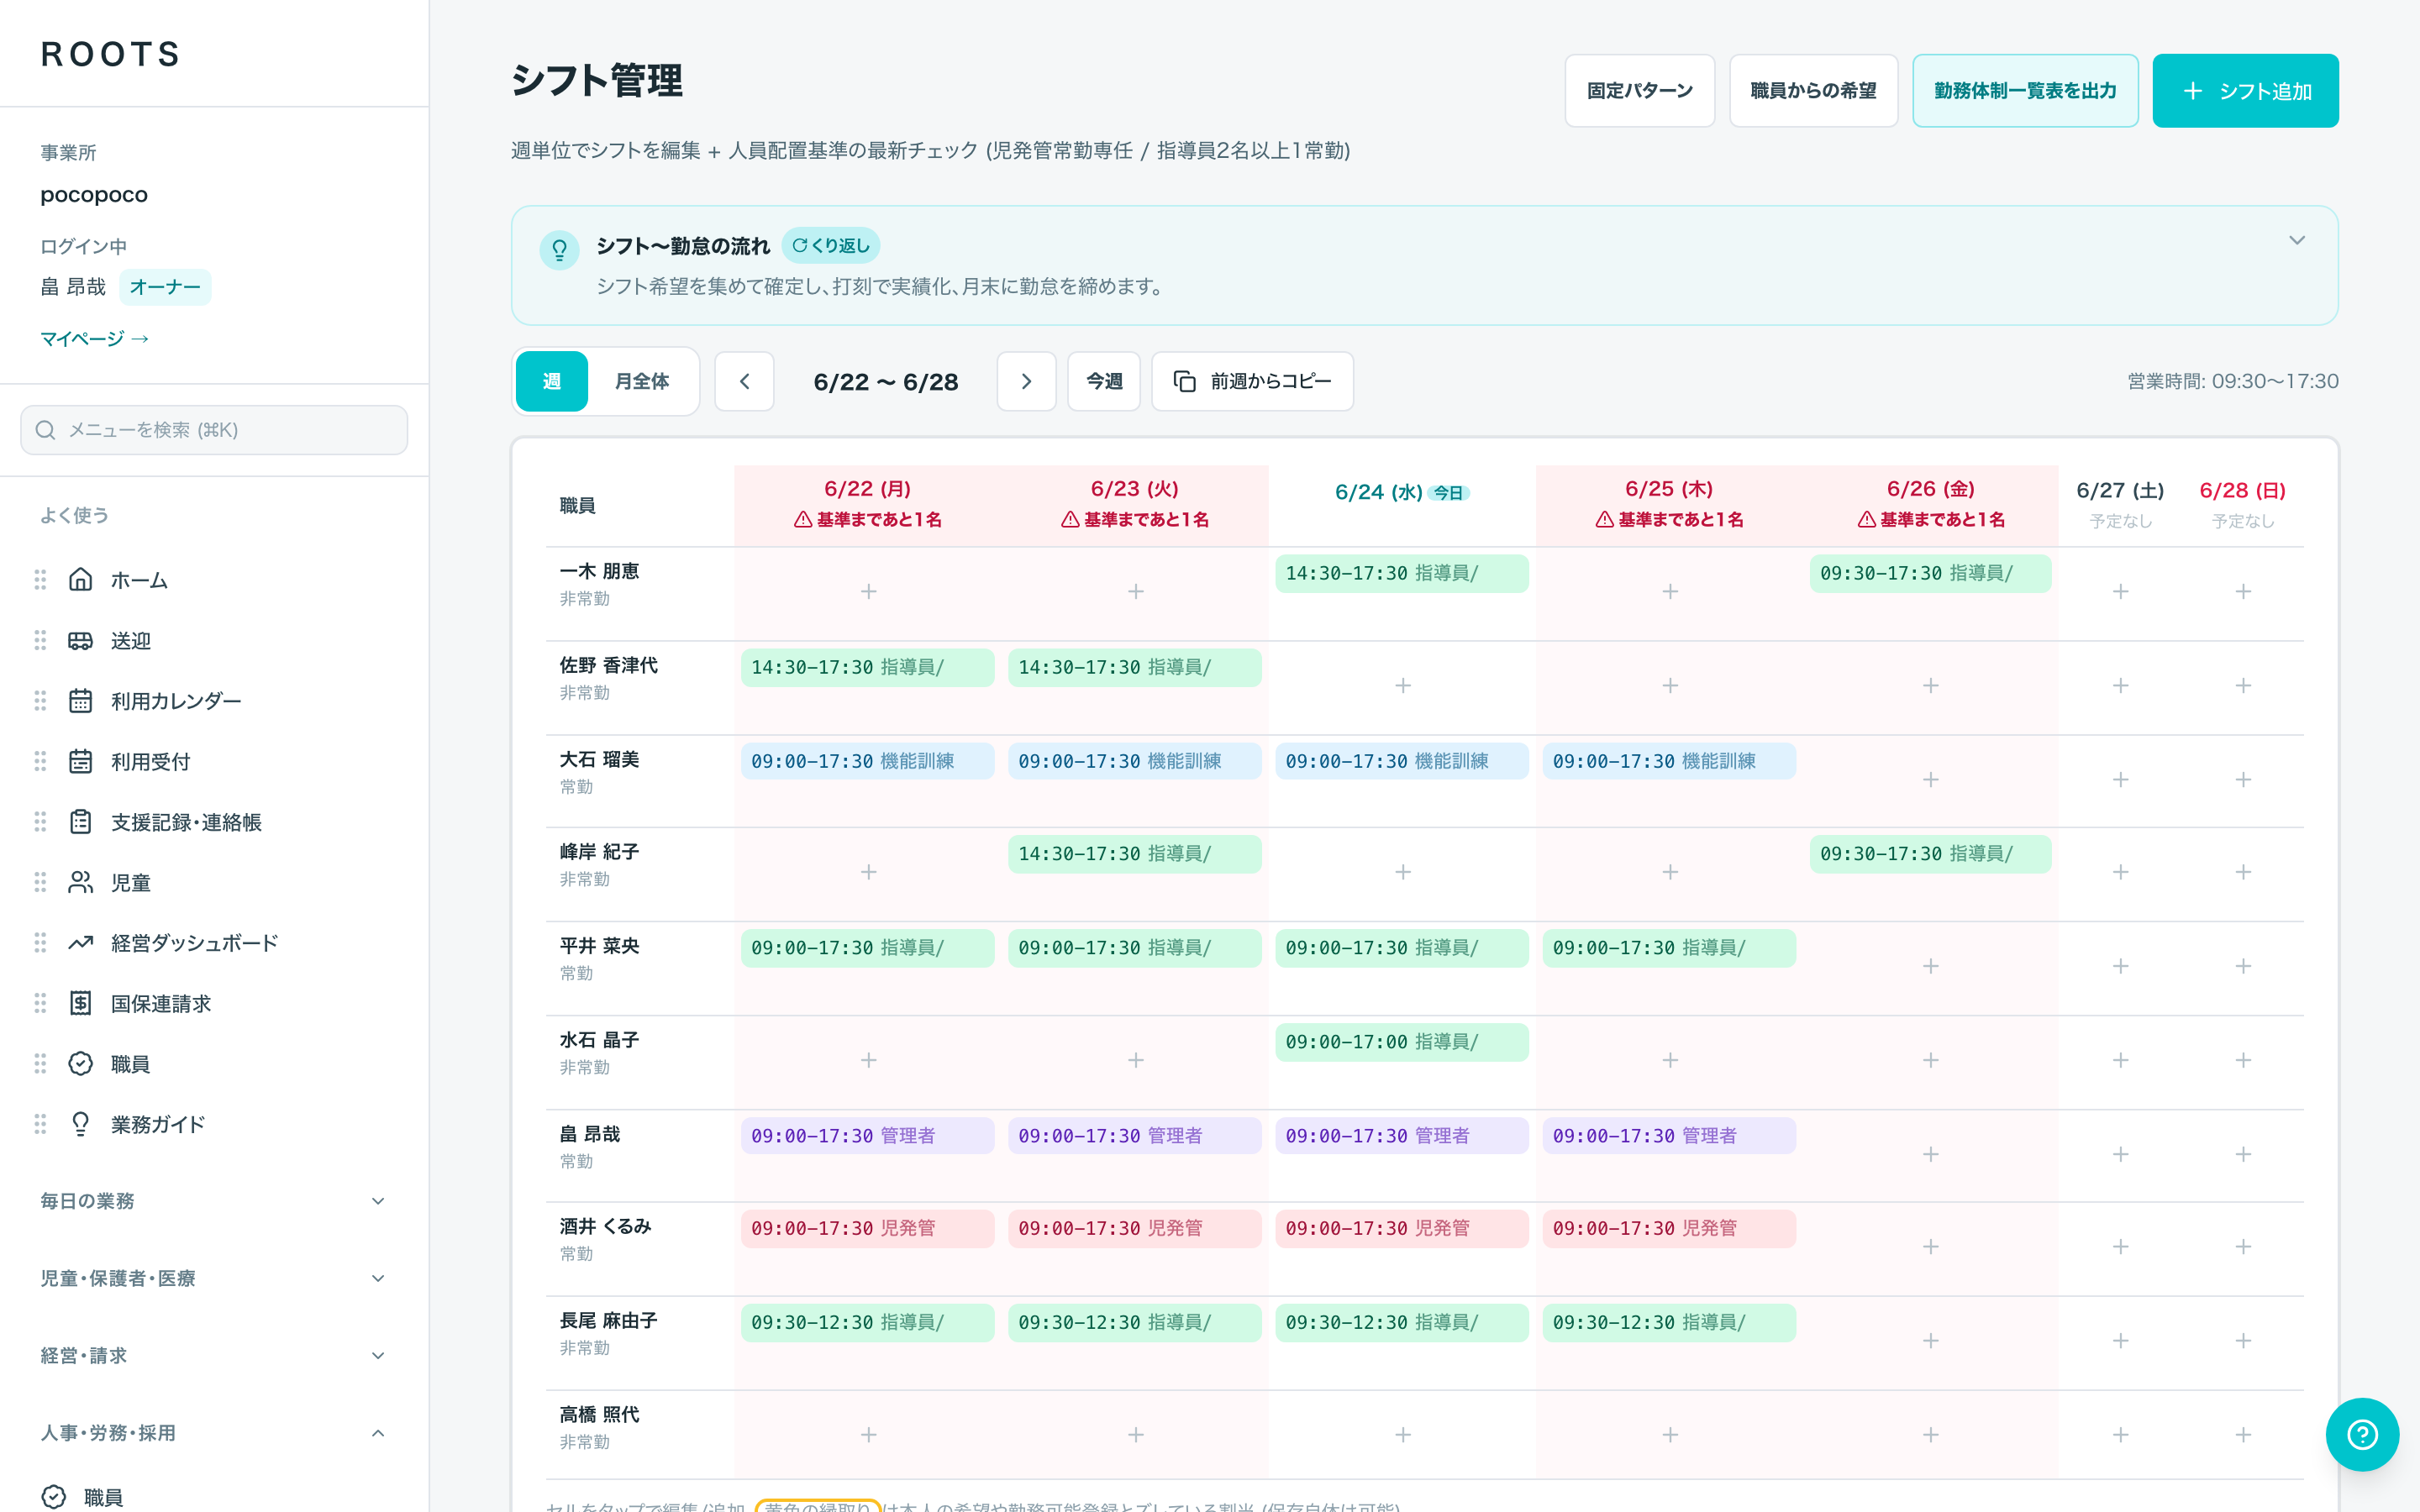Open 長尾 麻由子's 6/25 09:30–12:30 shift
The width and height of the screenshot is (2420, 1512).
1669,1323
